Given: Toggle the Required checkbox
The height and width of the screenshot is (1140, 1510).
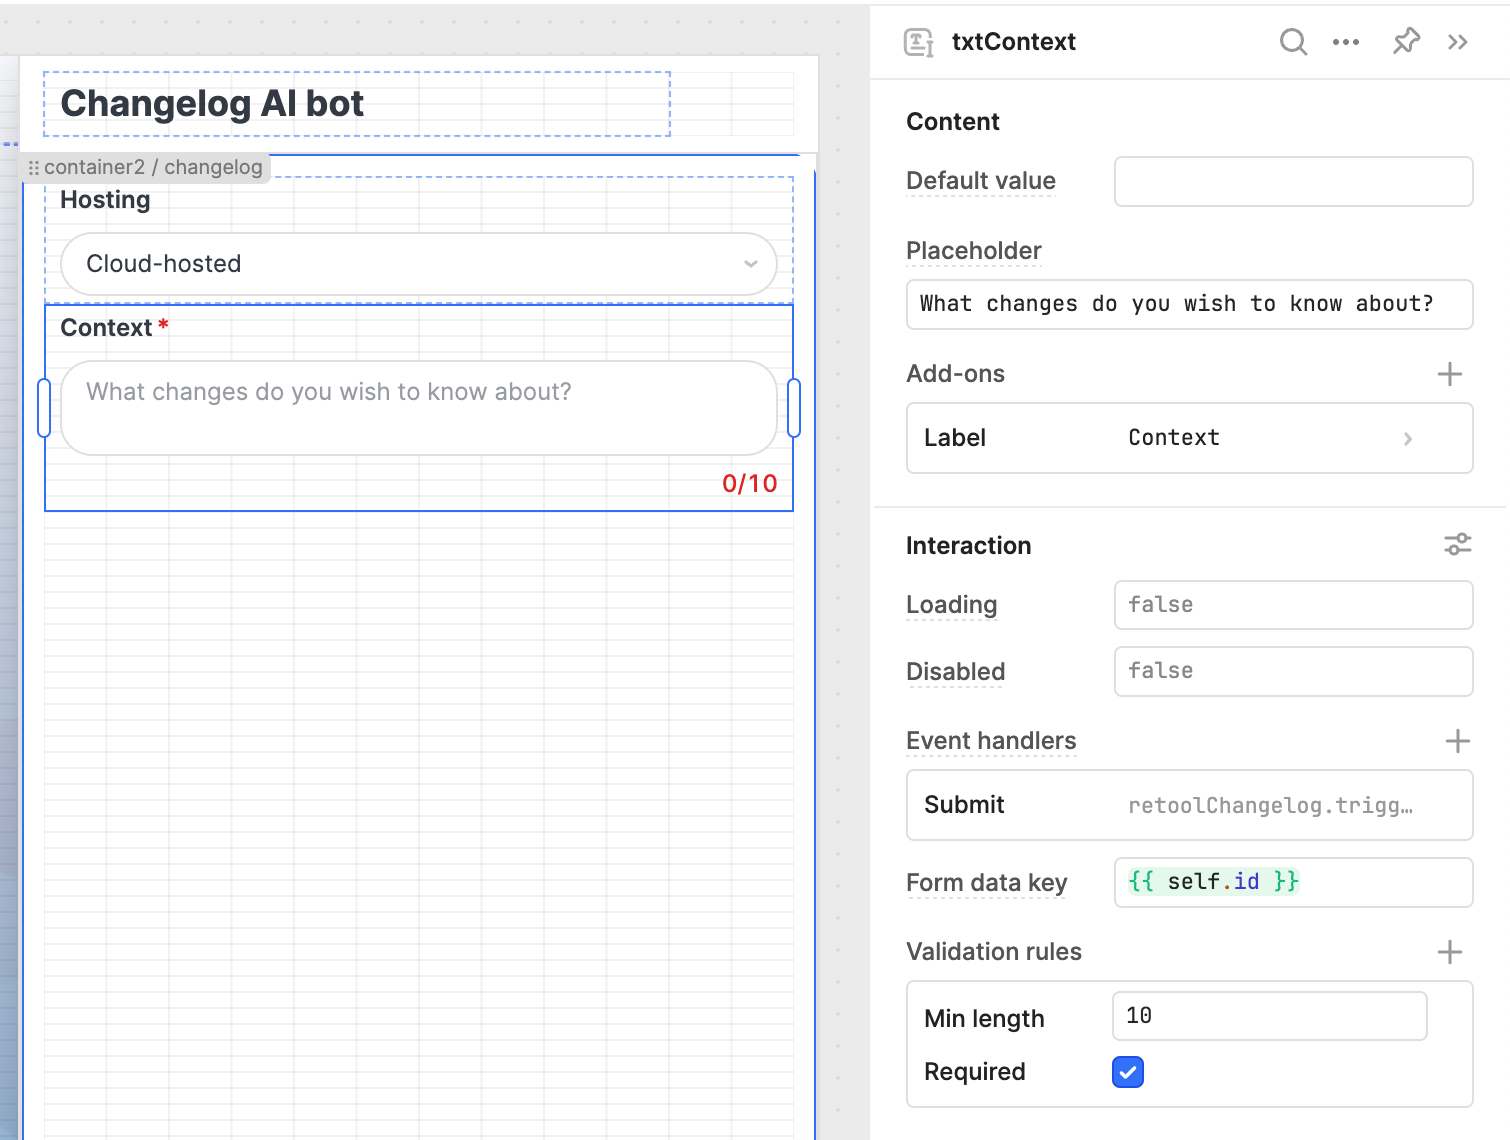Looking at the screenshot, I should pos(1128,1072).
